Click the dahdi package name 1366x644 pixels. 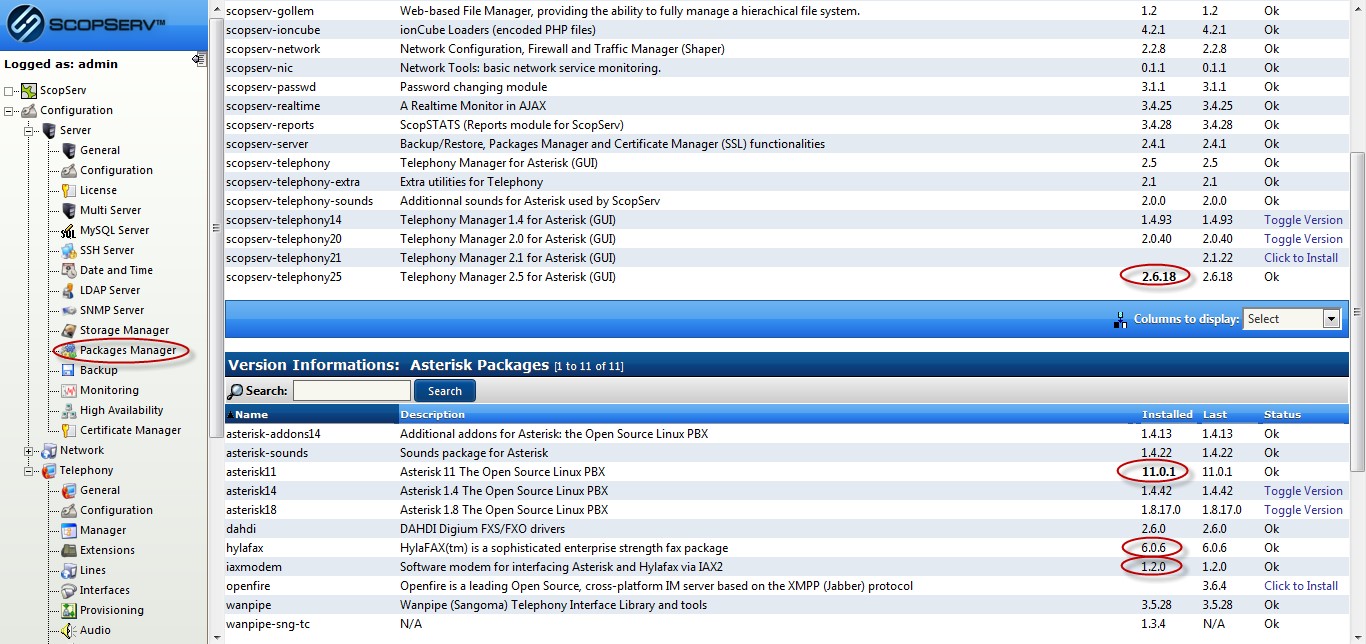(x=241, y=529)
